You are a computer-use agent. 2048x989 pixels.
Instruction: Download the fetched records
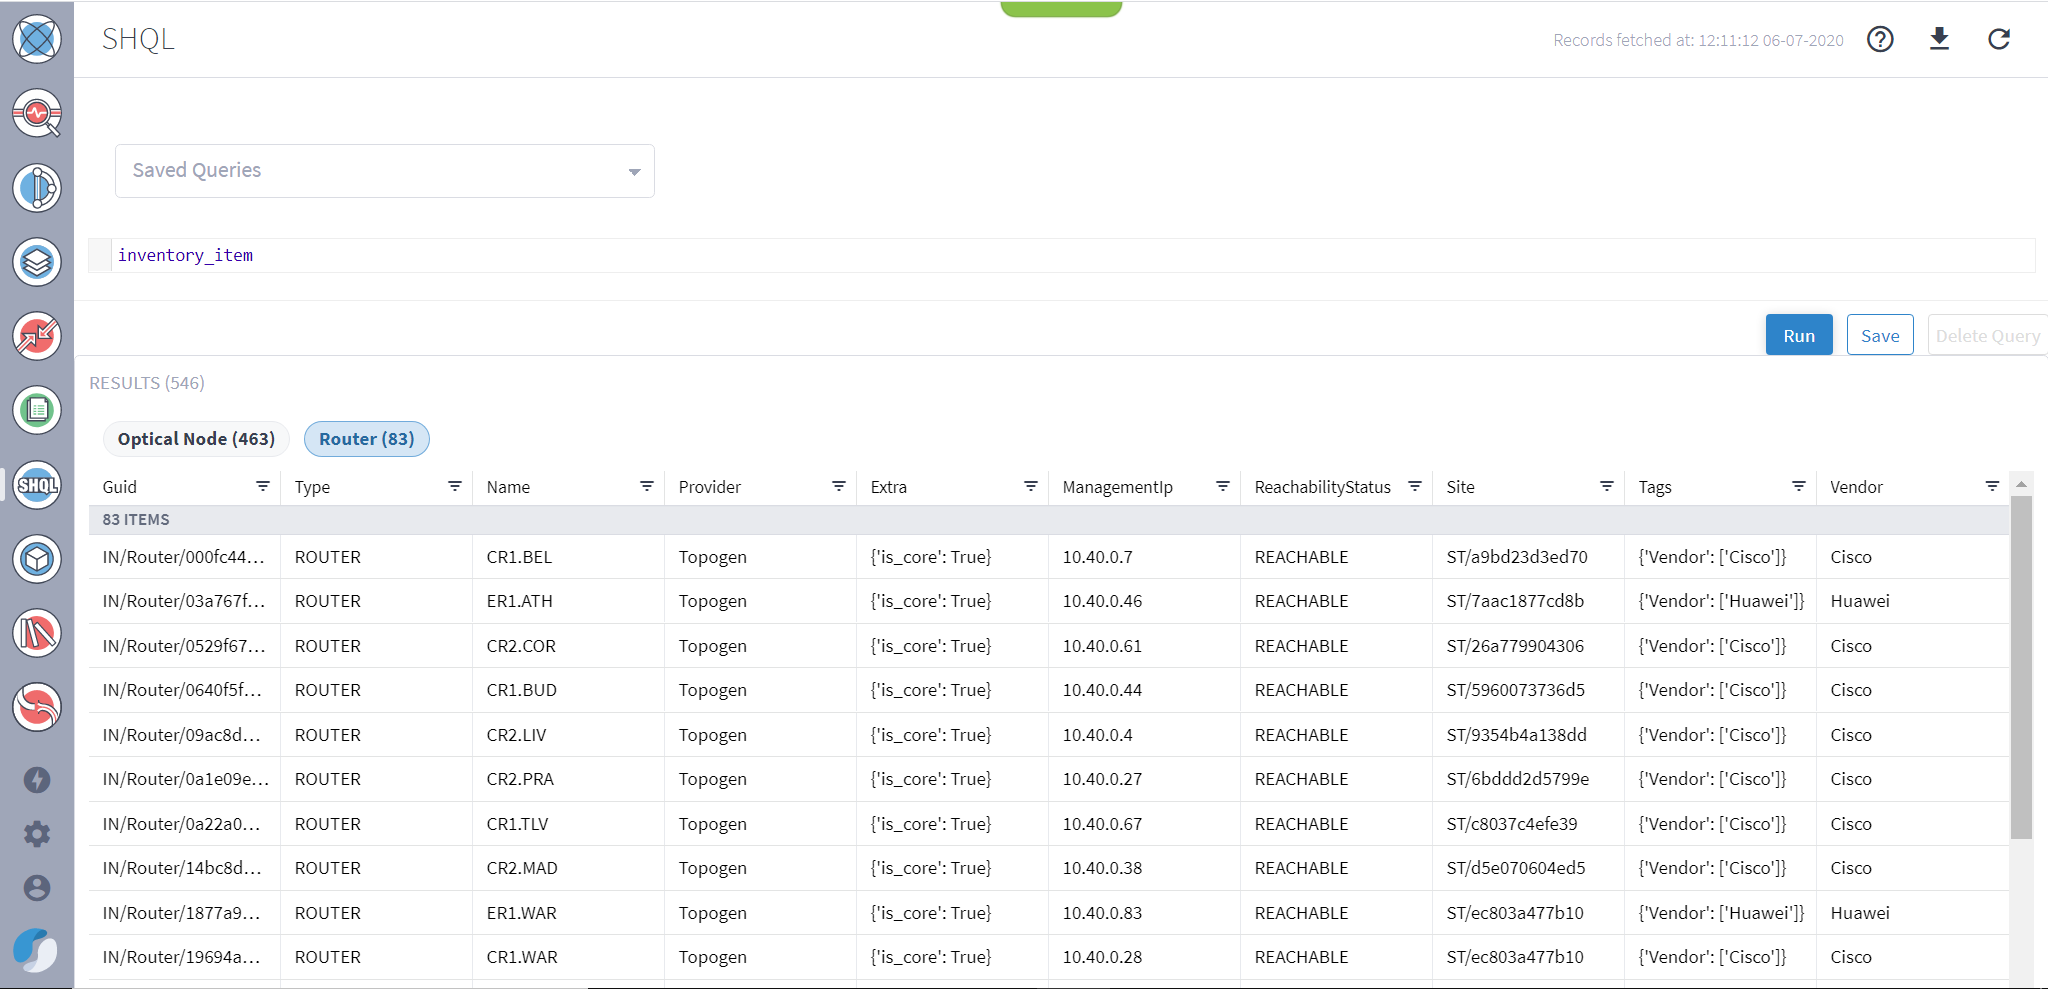(x=1939, y=39)
